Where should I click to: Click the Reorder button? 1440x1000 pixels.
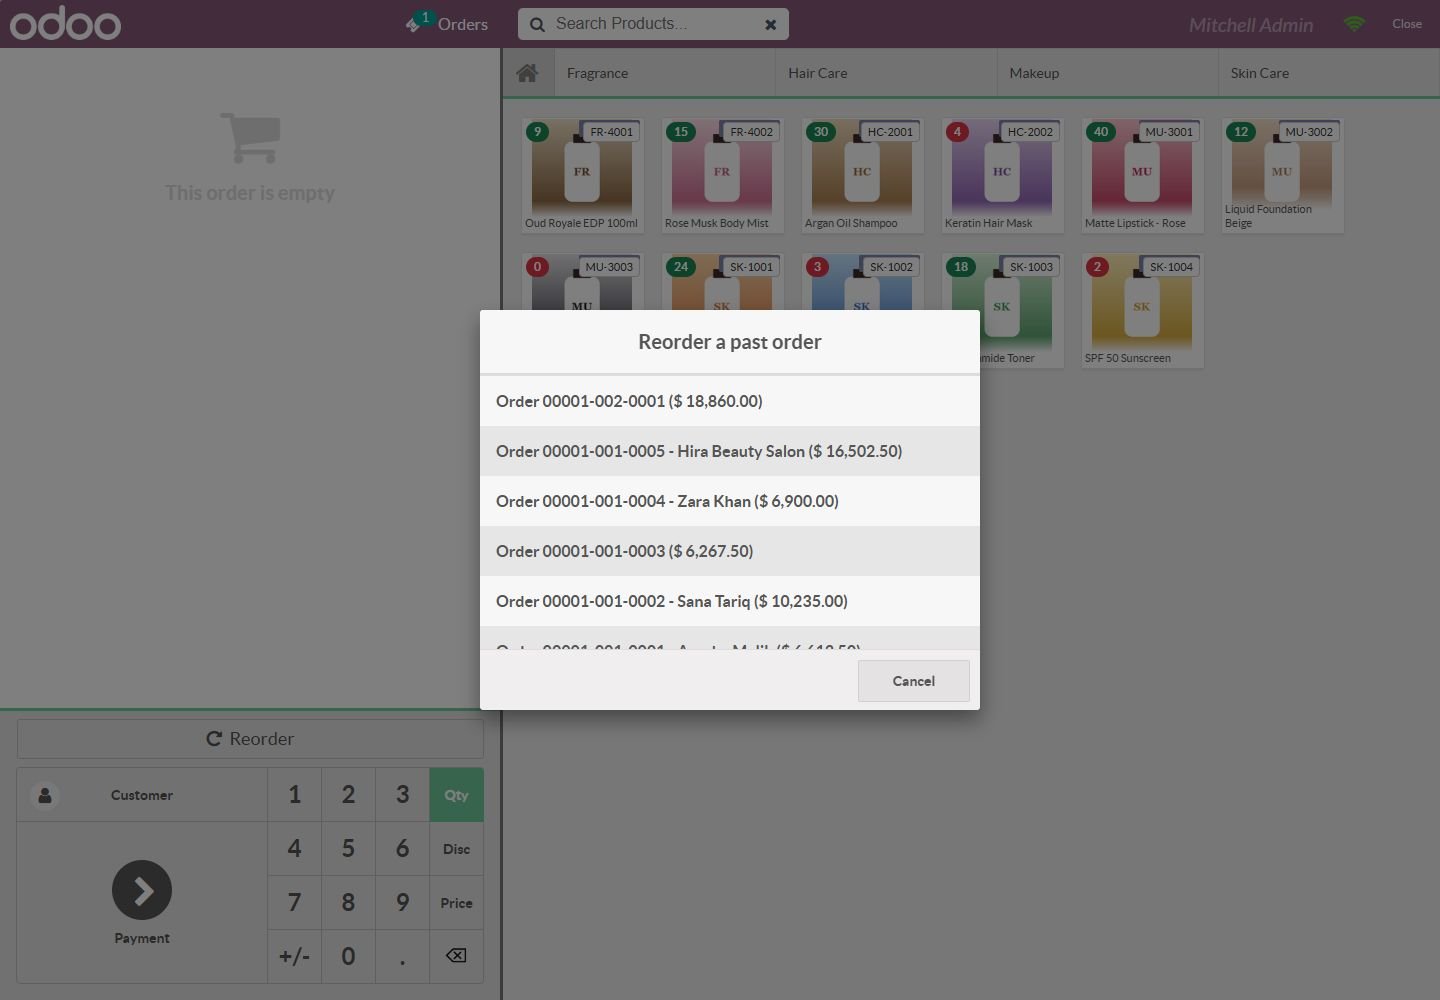pos(250,739)
